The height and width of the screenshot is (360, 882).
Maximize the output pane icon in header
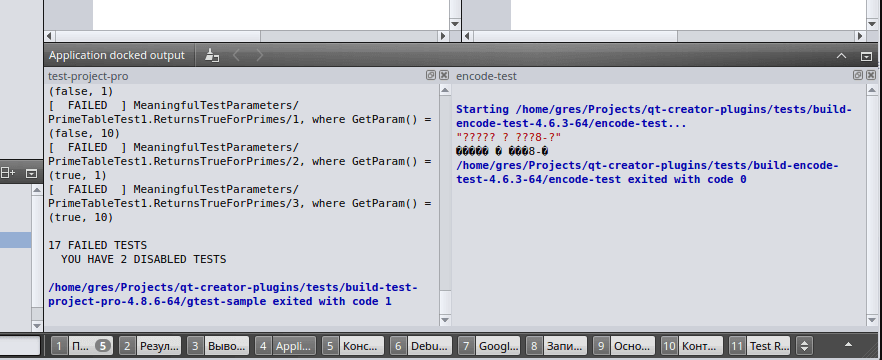tap(866, 56)
